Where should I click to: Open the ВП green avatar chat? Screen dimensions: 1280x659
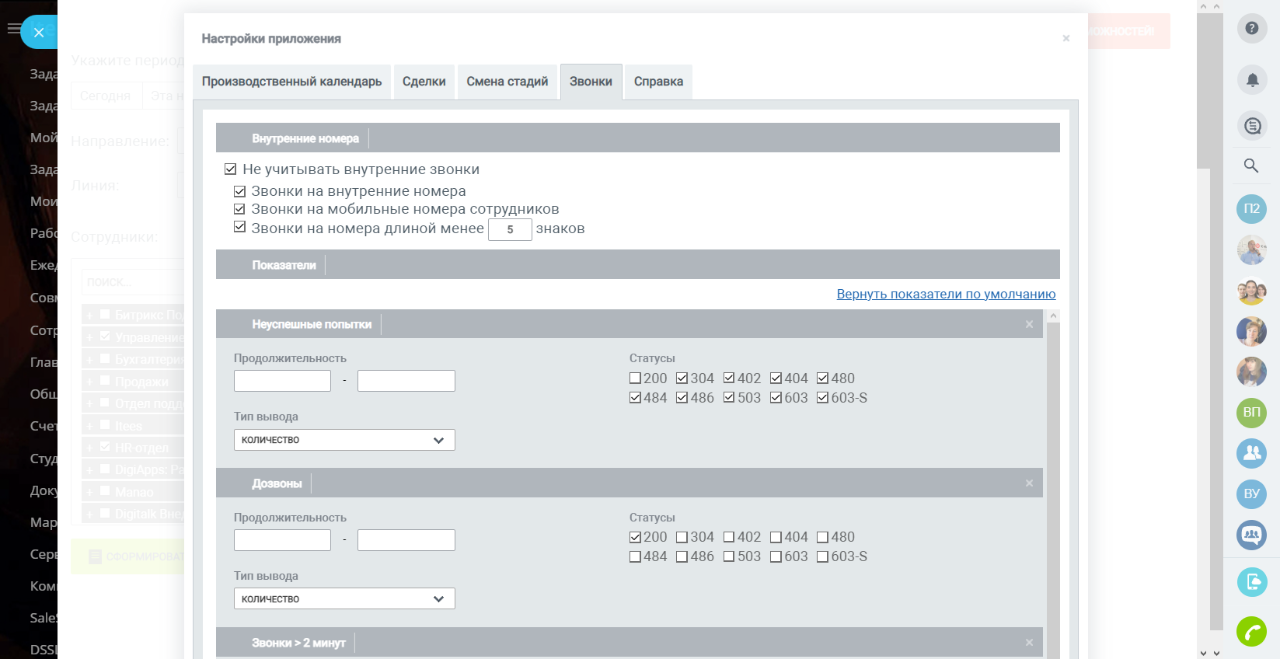(1252, 412)
